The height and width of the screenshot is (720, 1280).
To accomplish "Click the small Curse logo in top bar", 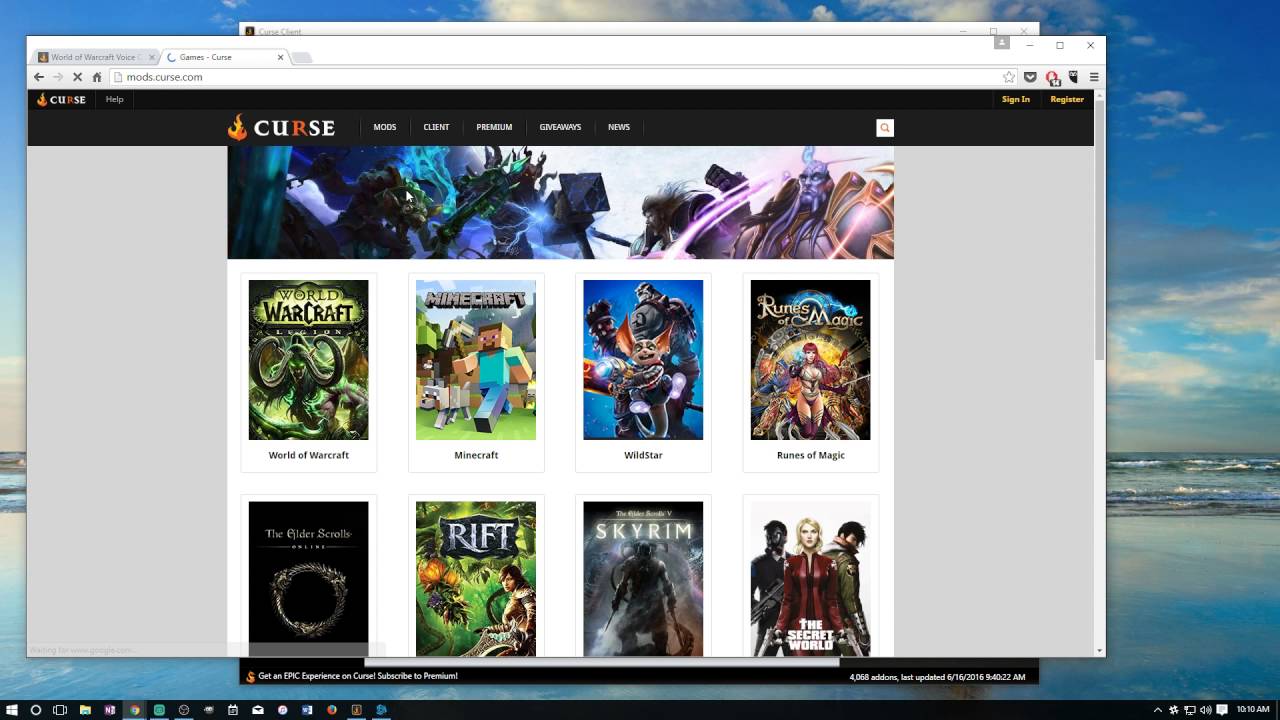I will [61, 99].
